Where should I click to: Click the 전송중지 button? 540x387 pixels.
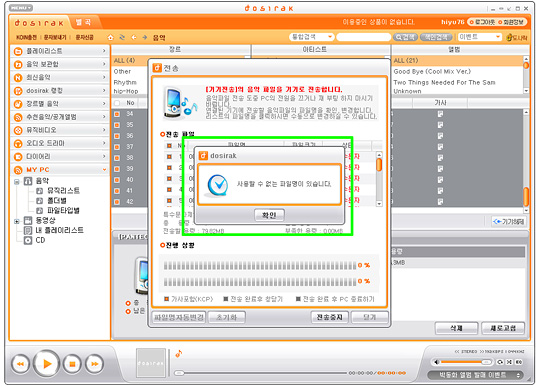coord(330,317)
